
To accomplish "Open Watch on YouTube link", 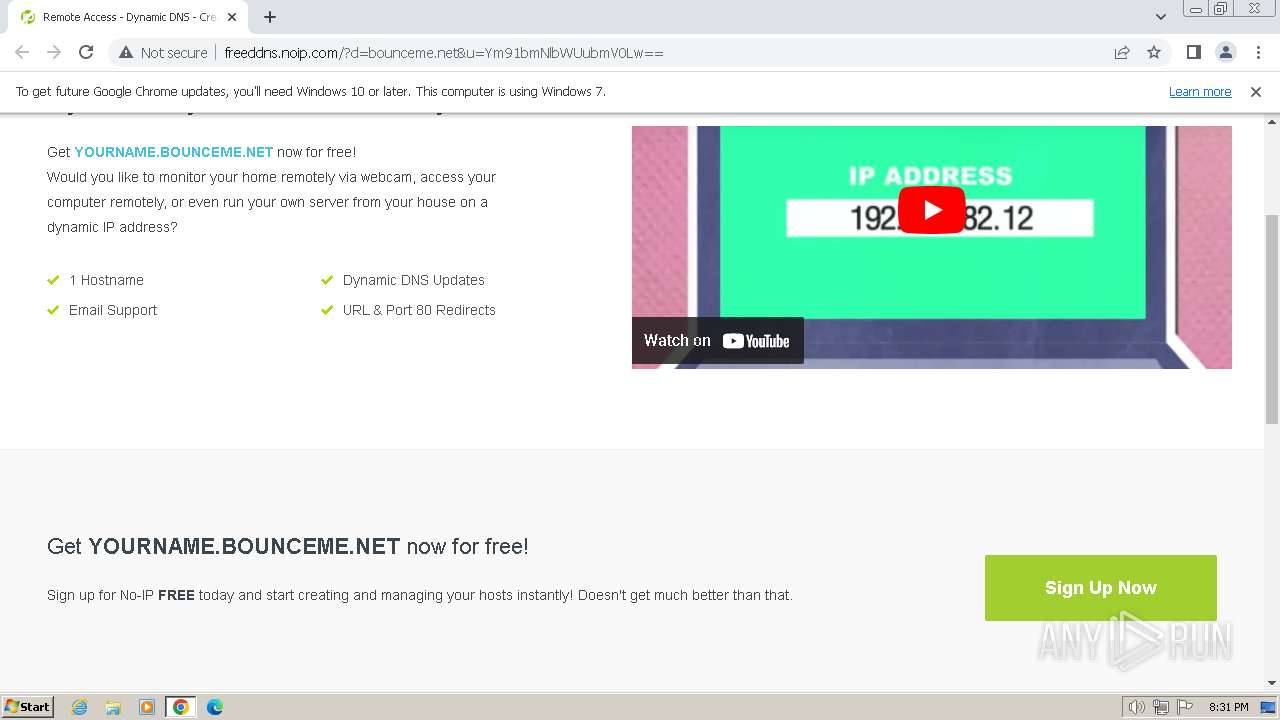I will 717,341.
